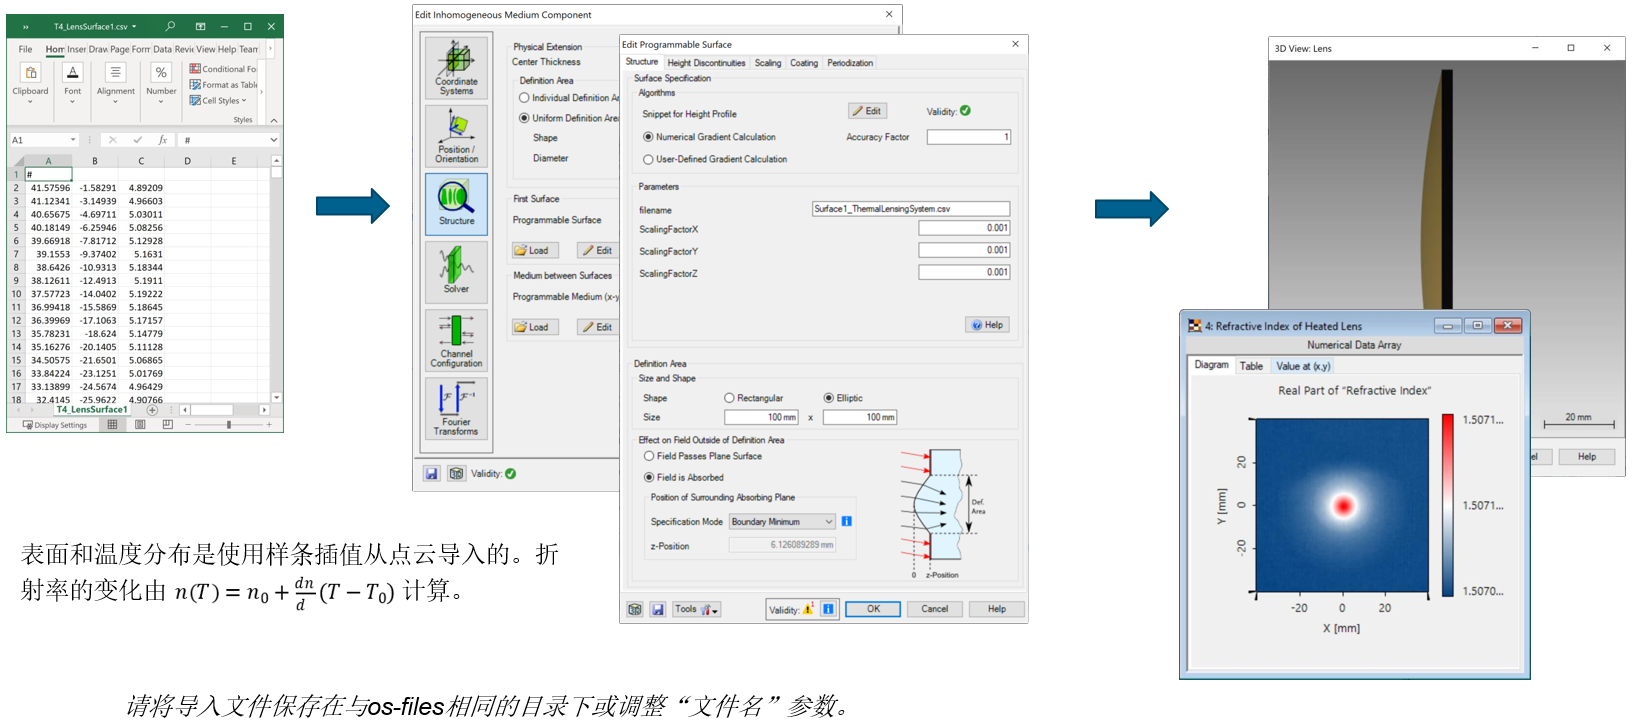The width and height of the screenshot is (1632, 724).
Task: Click the refractive index color scale bar
Action: click(x=1447, y=505)
